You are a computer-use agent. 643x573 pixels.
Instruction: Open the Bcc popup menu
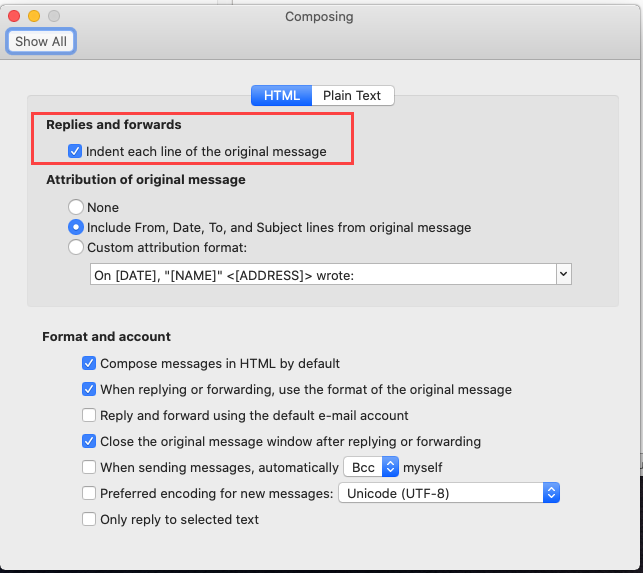(371, 467)
